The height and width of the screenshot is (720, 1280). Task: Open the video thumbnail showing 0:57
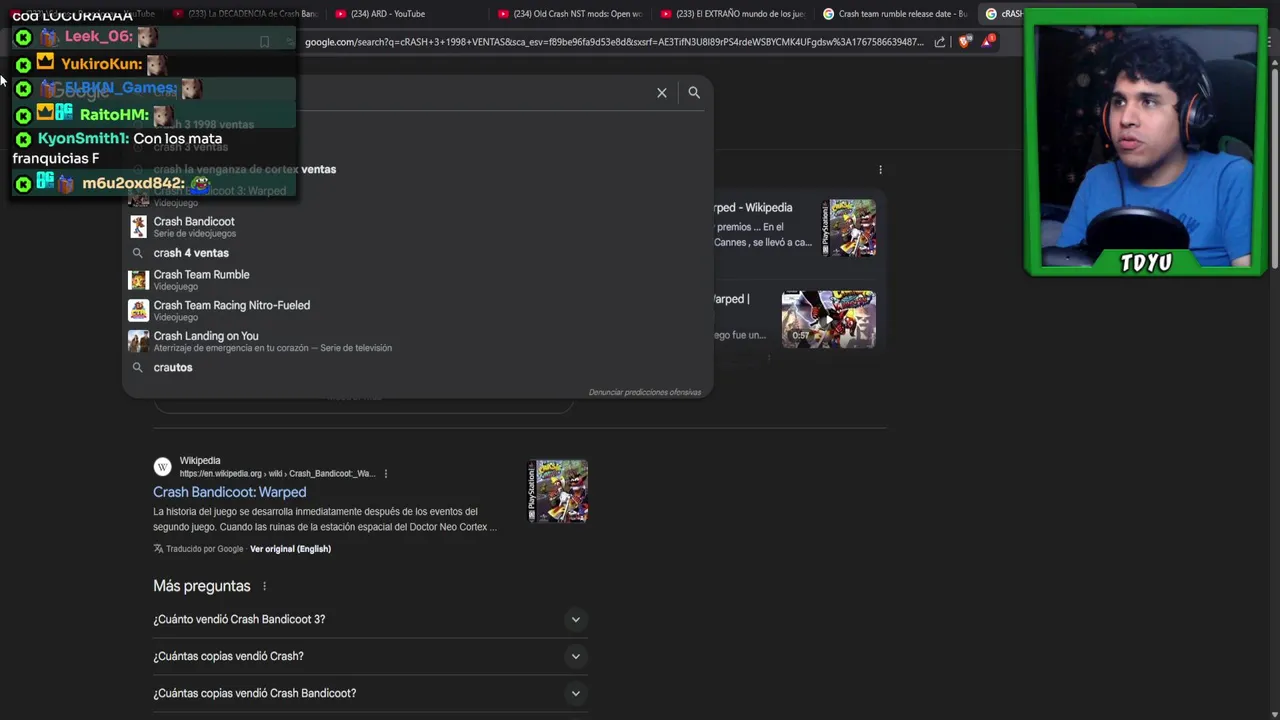click(828, 319)
